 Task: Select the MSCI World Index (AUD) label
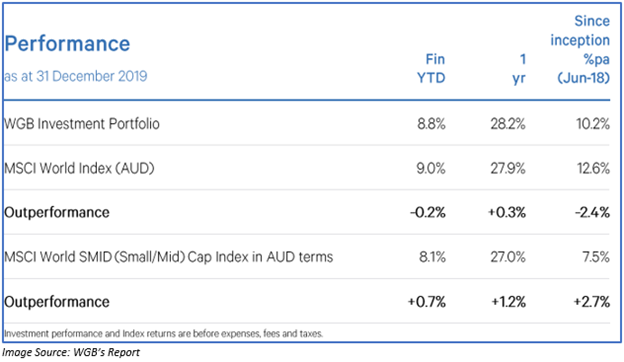79,168
